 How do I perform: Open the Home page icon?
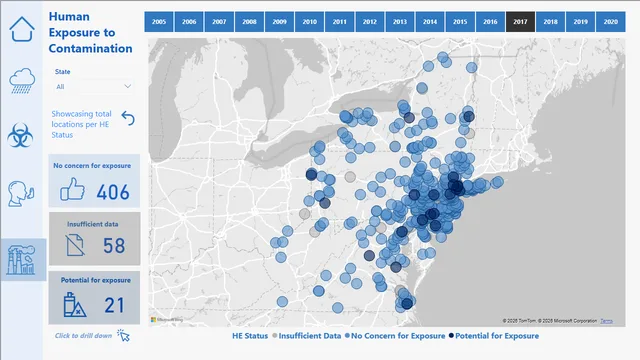(22, 29)
